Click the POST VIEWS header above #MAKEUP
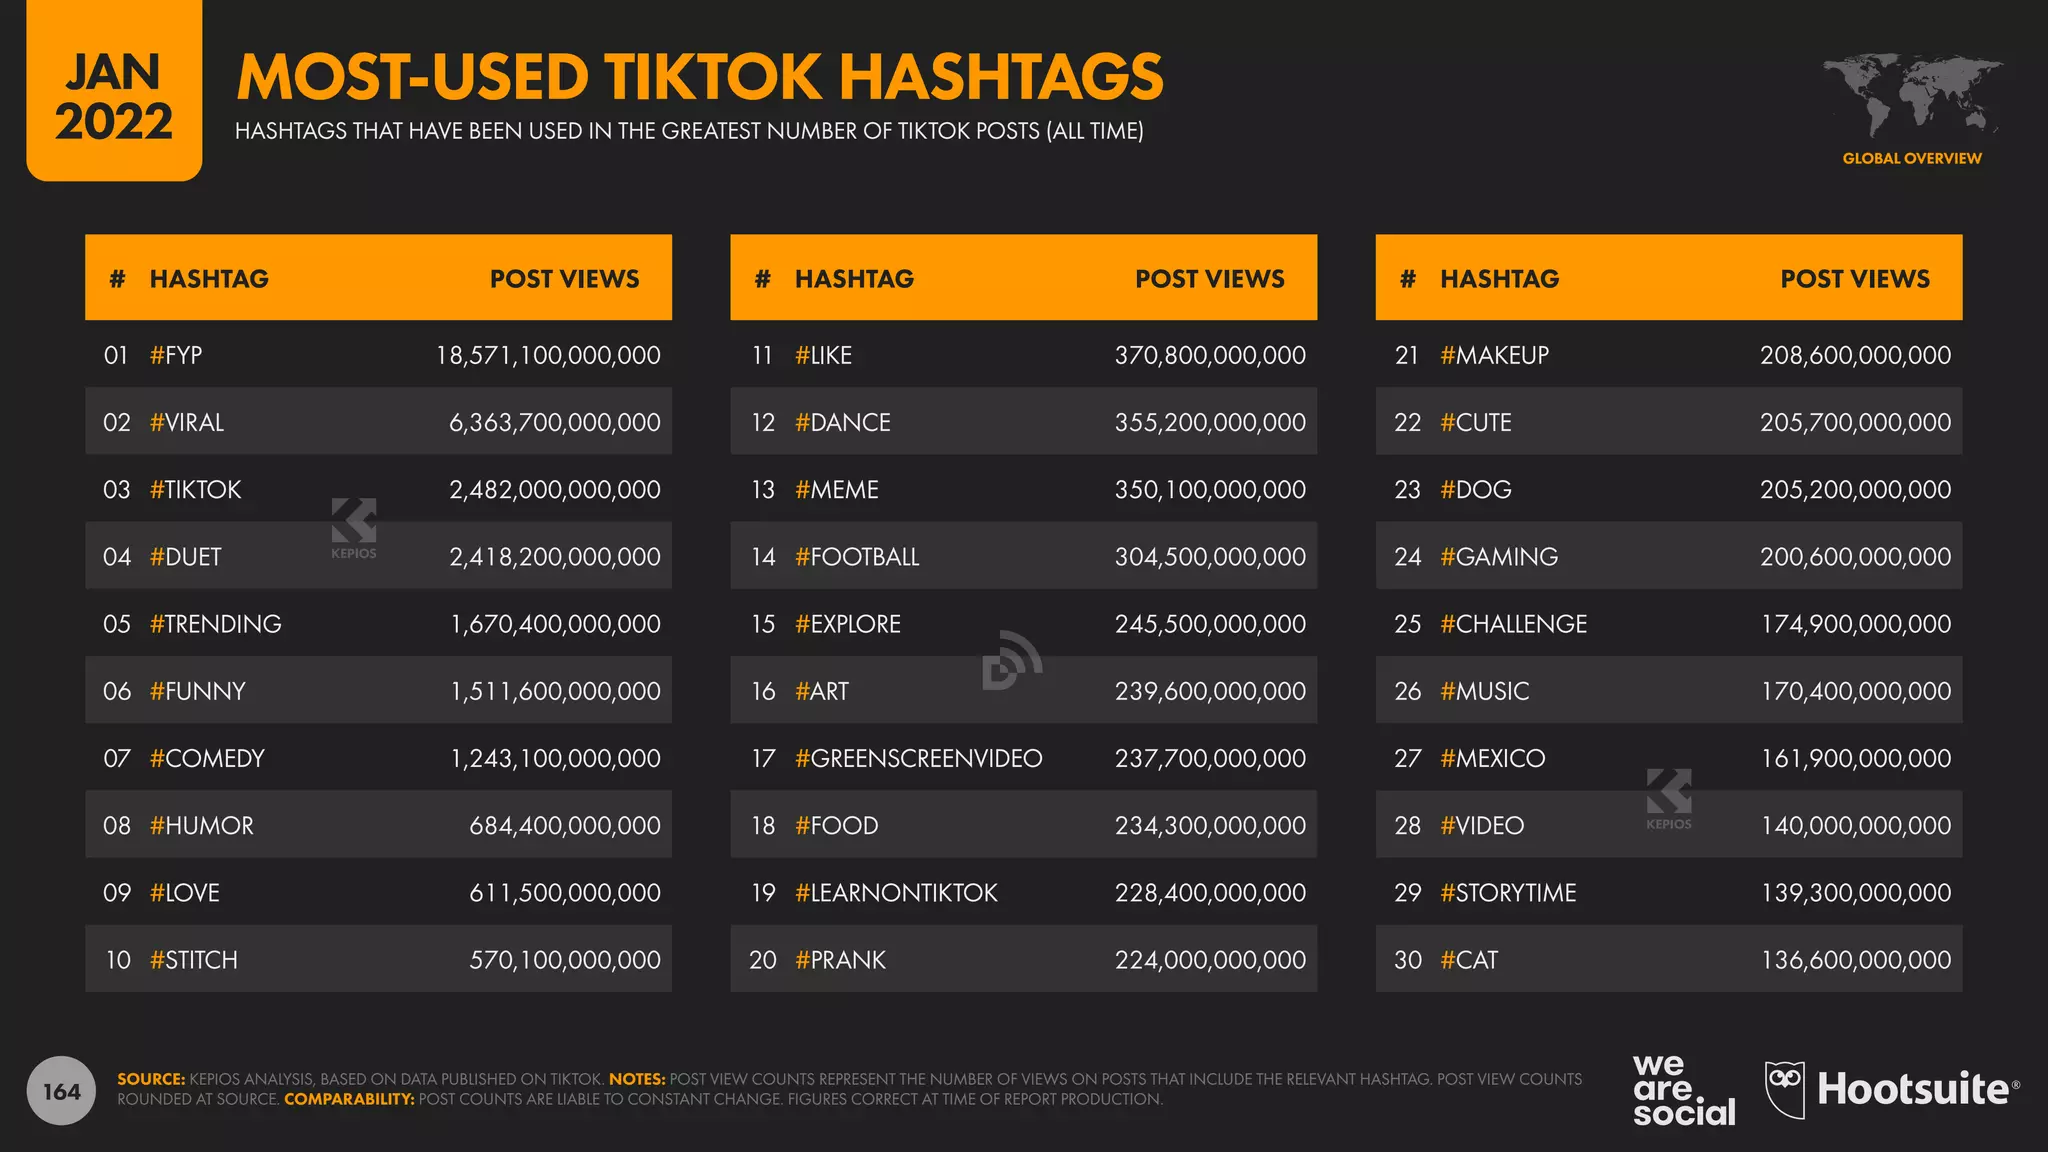Screen dimensions: 2048x1152 [1854, 279]
